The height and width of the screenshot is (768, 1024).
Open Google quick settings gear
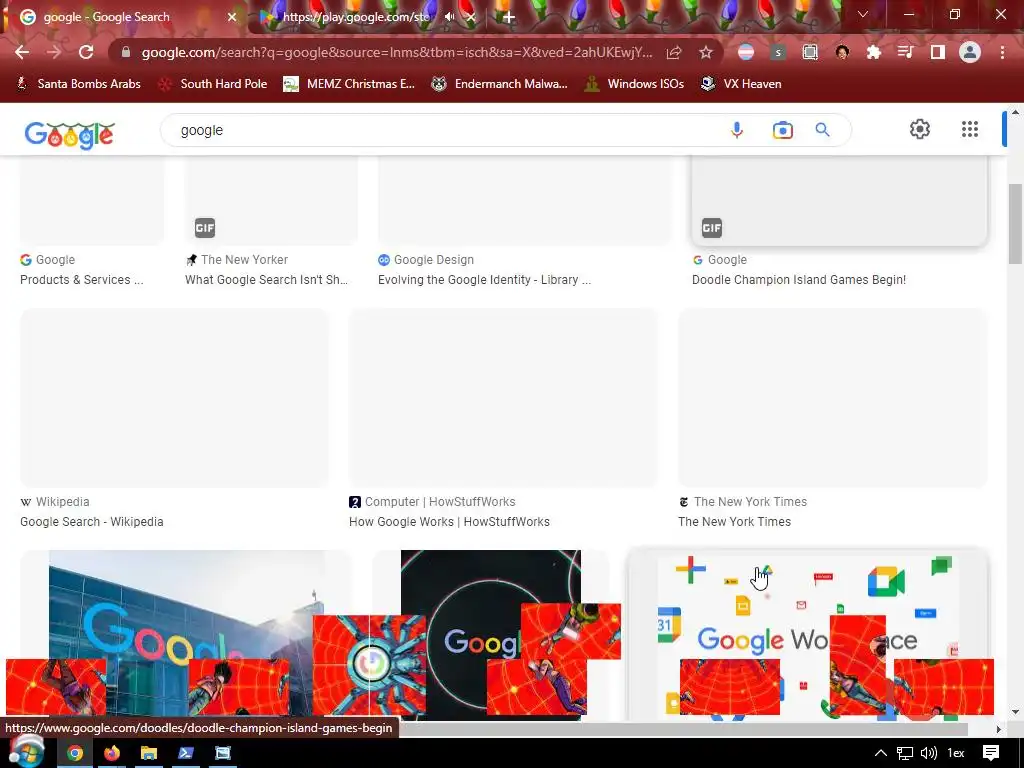point(920,129)
